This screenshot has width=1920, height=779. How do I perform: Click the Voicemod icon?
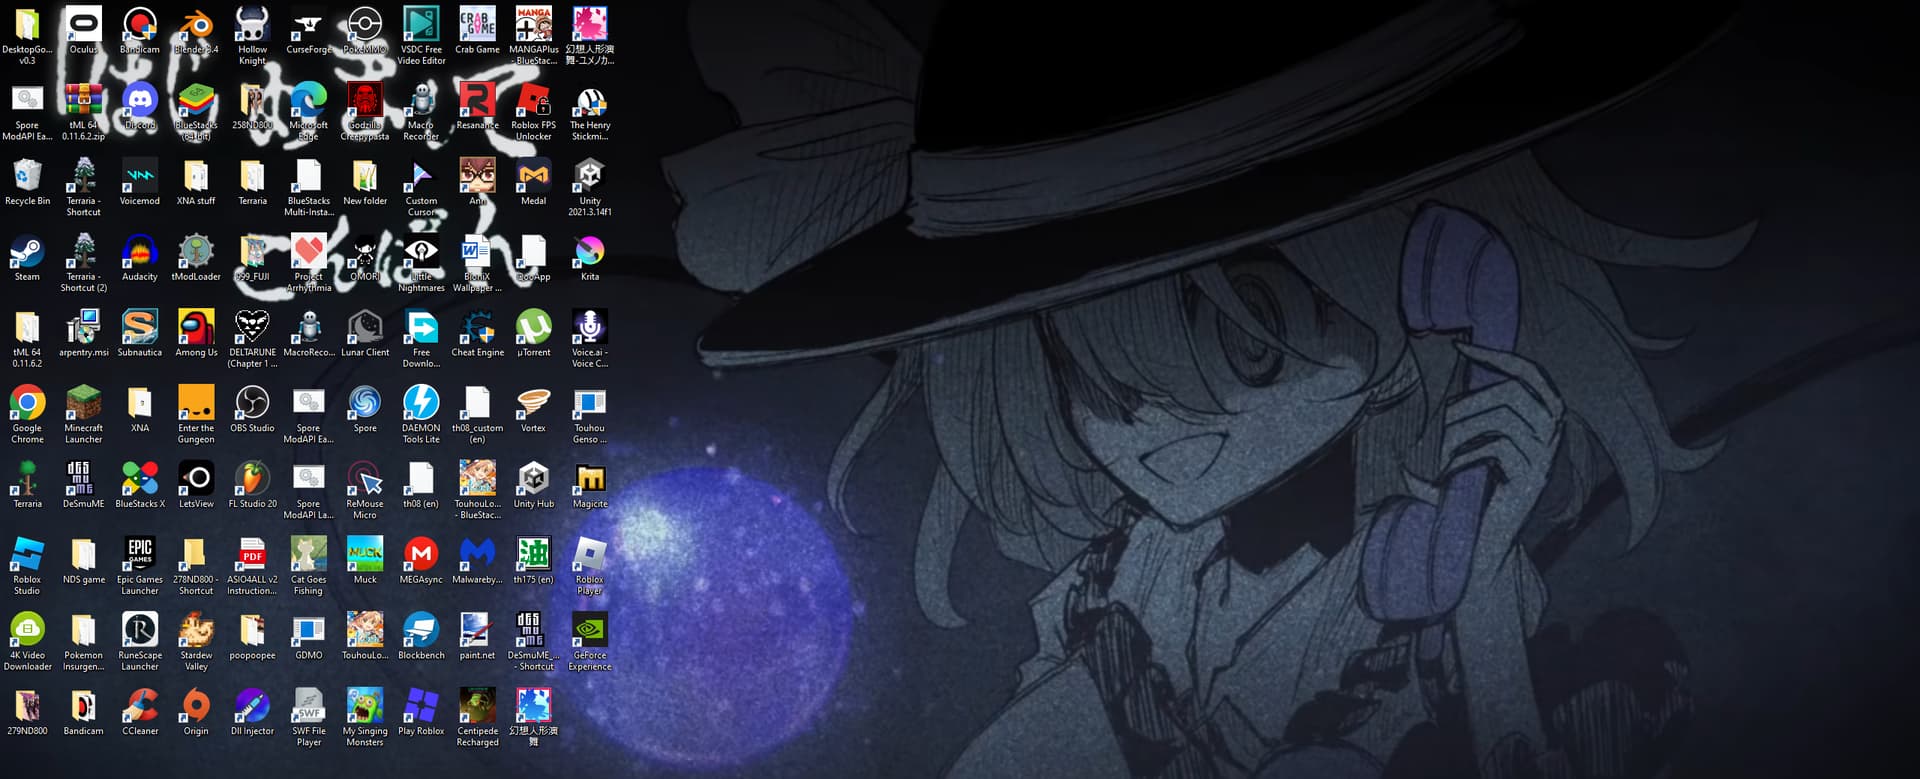(140, 176)
